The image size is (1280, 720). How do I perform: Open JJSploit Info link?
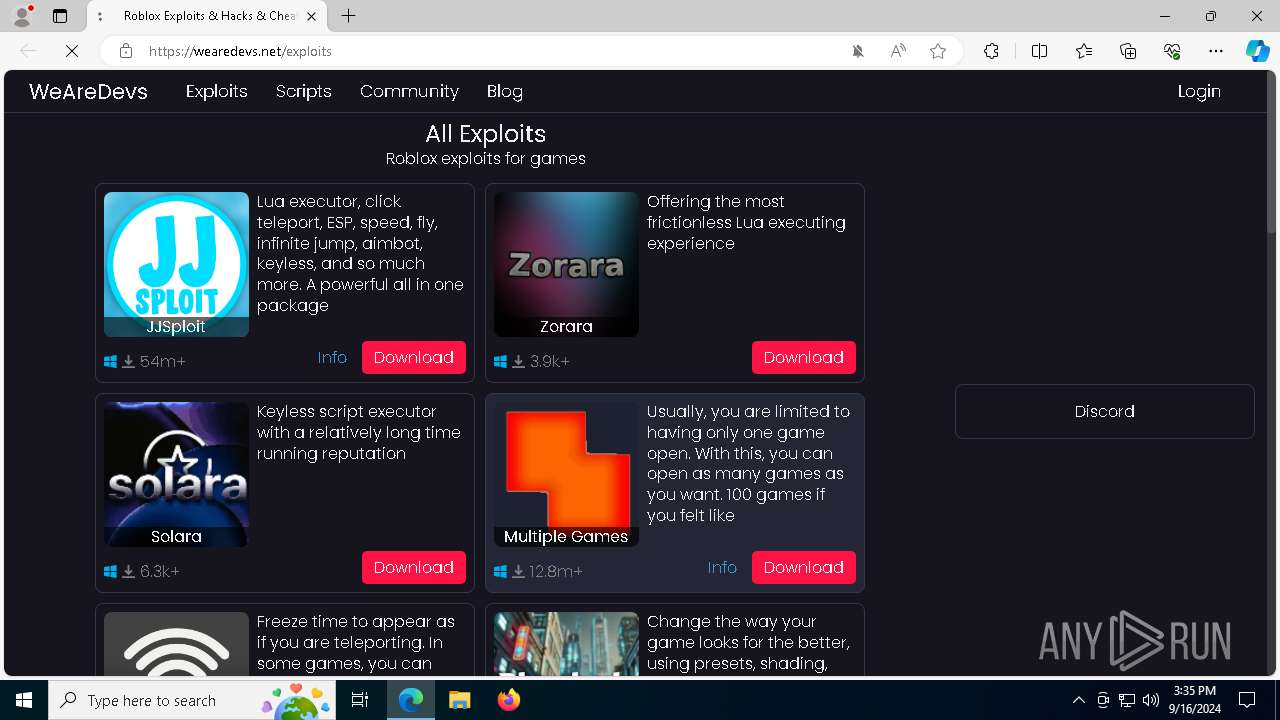(x=332, y=357)
